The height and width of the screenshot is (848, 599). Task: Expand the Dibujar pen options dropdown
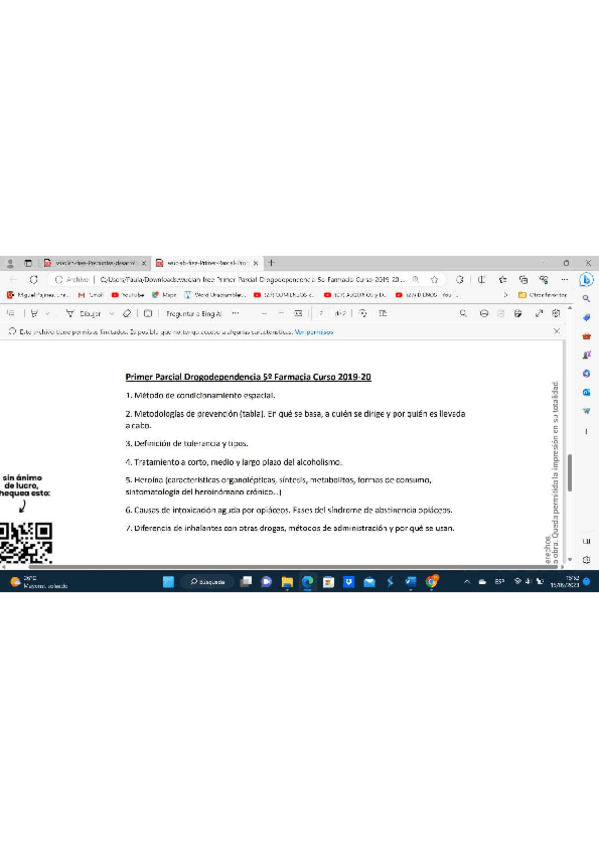click(111, 313)
